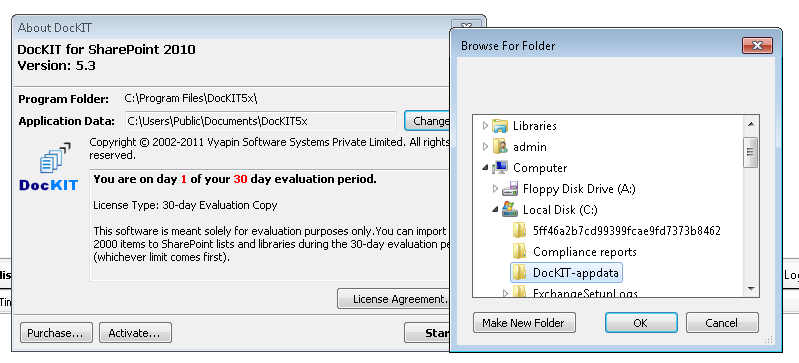Click the Activate button
Screen dimensions: 799x363
click(x=135, y=333)
